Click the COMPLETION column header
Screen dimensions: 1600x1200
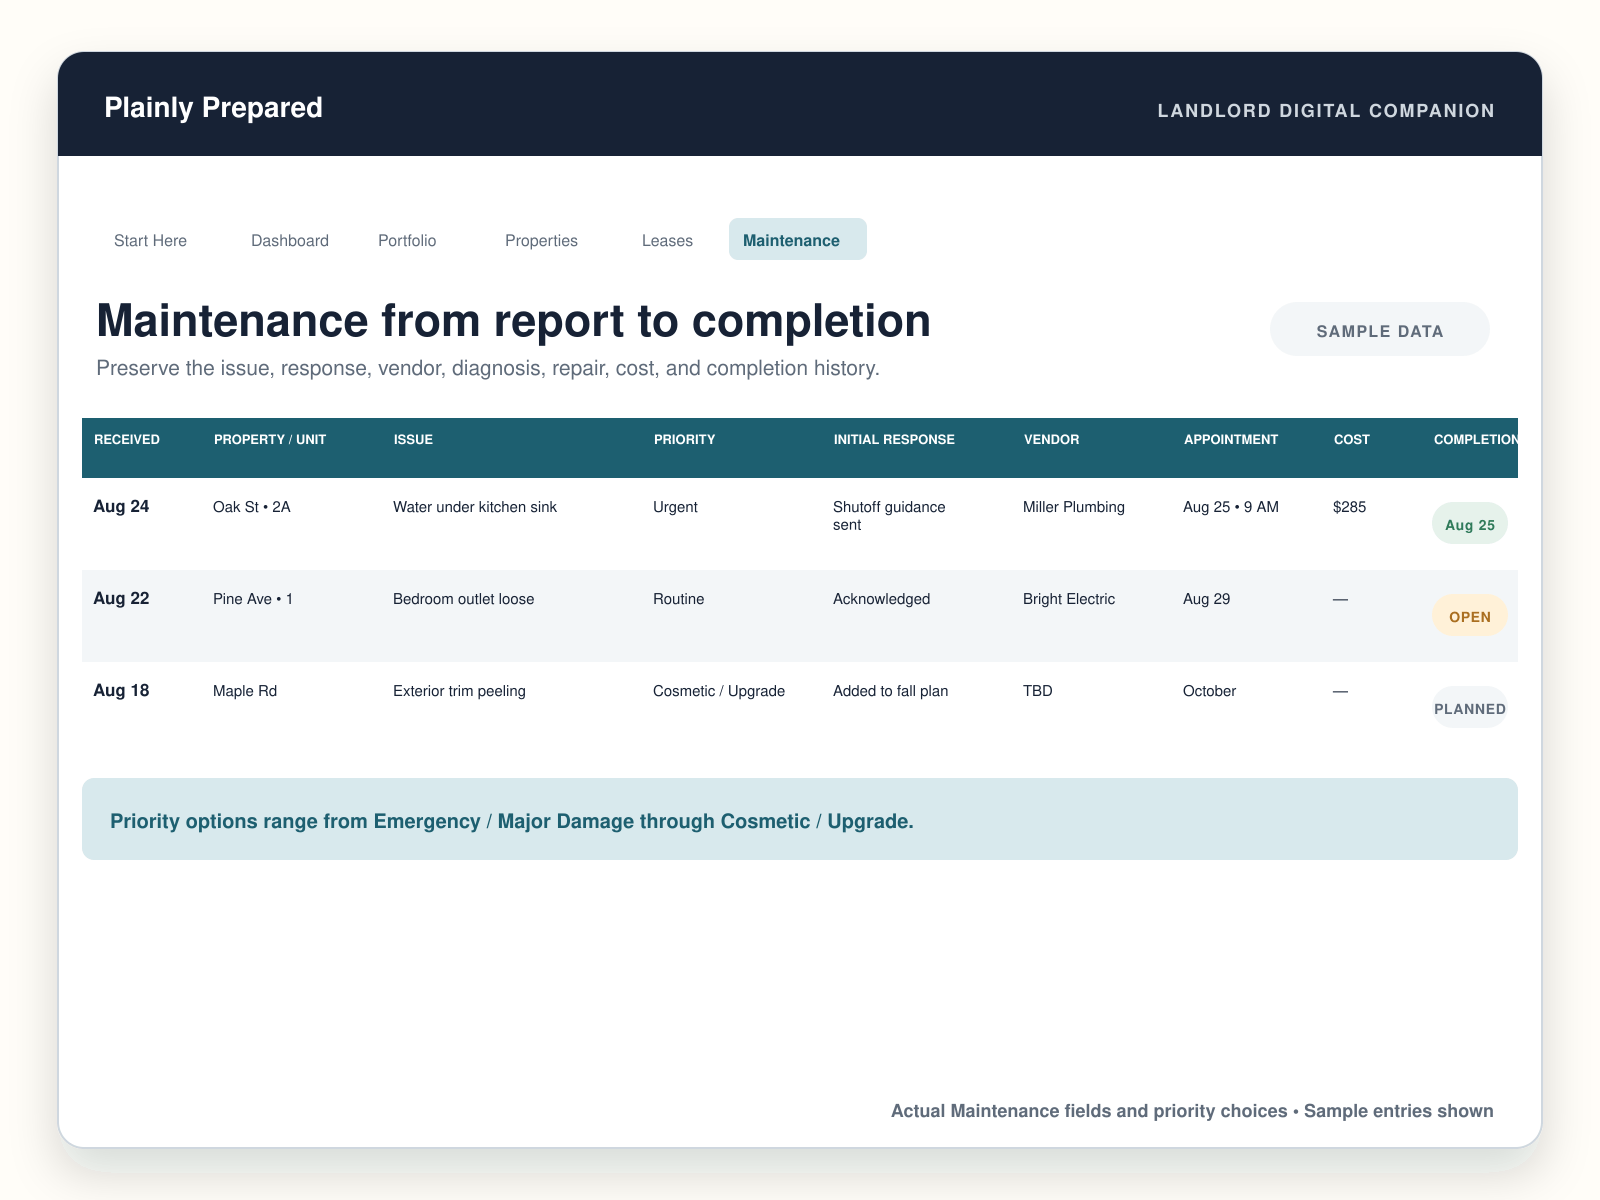click(x=1475, y=440)
